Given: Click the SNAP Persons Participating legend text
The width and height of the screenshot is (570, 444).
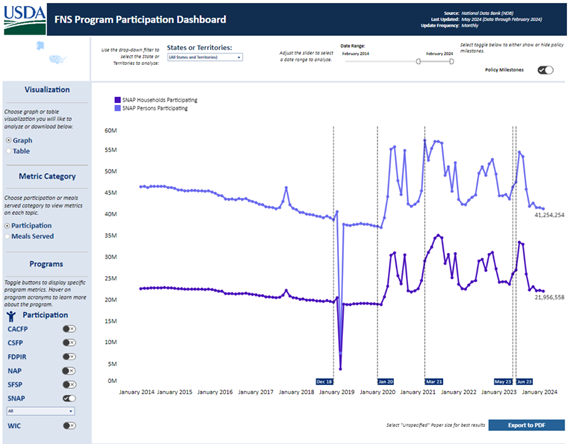Looking at the screenshot, I should coord(155,108).
